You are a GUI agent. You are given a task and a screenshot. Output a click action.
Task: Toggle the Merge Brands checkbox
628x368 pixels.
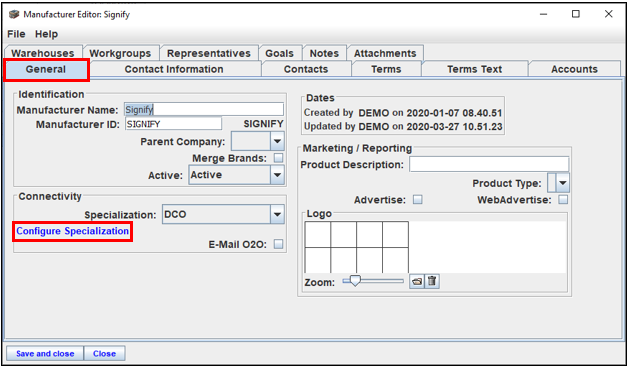(x=278, y=158)
